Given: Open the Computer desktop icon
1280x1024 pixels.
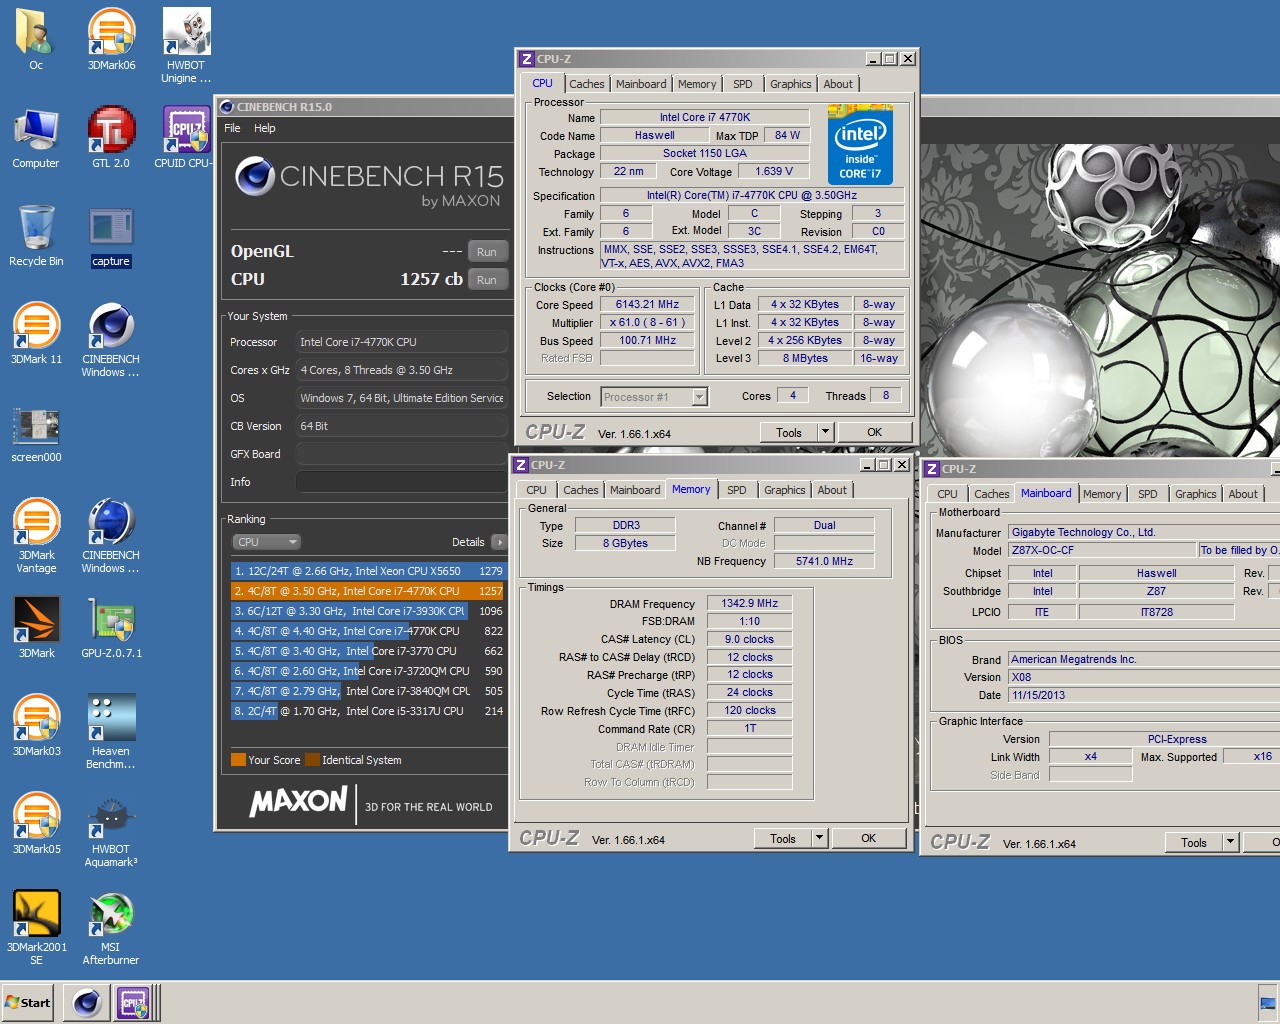Looking at the screenshot, I should 36,138.
